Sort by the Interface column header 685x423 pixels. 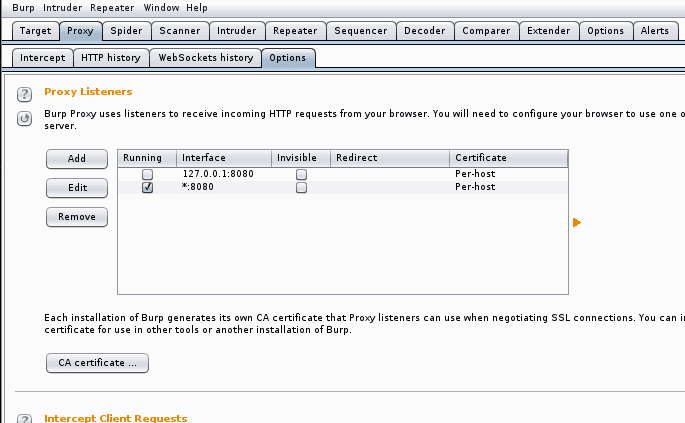[x=224, y=158]
